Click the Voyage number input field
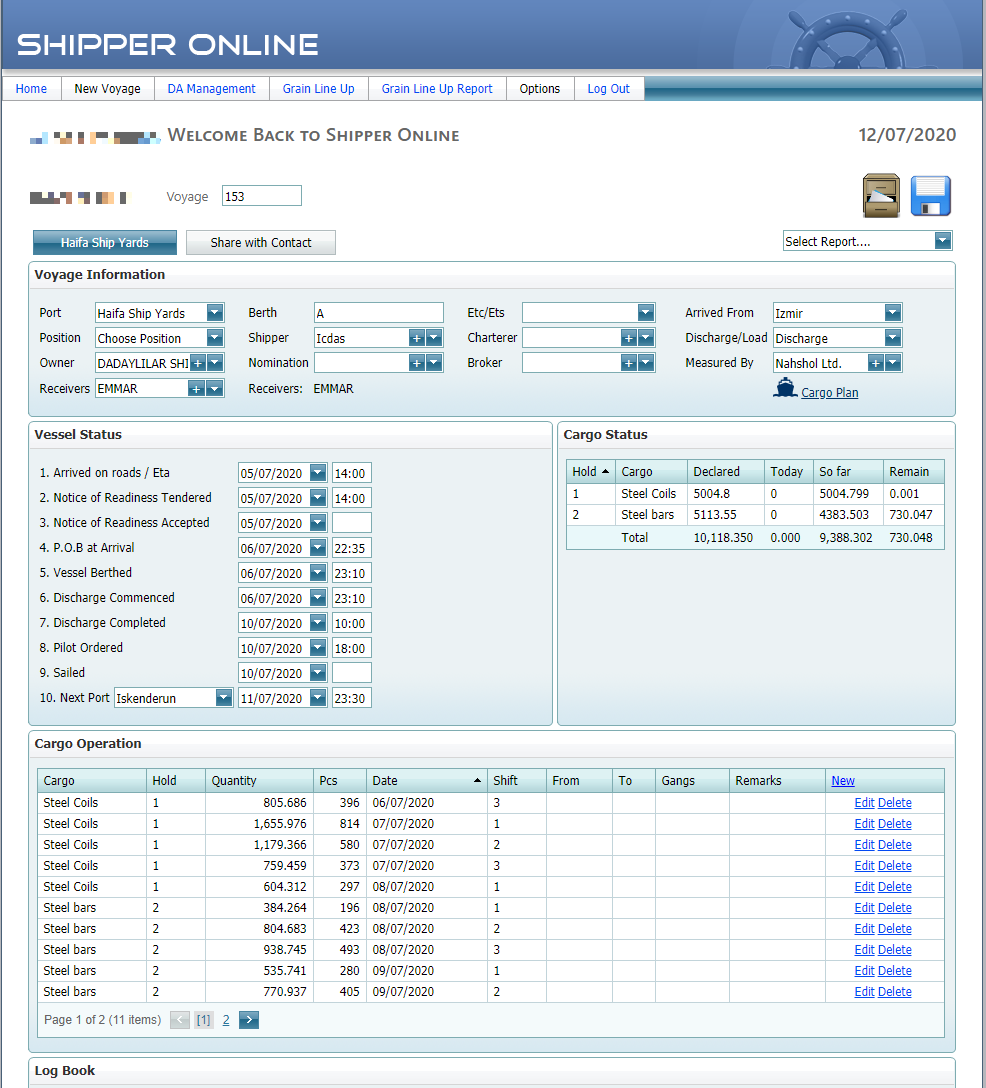Screen dimensions: 986x1088 point(261,197)
